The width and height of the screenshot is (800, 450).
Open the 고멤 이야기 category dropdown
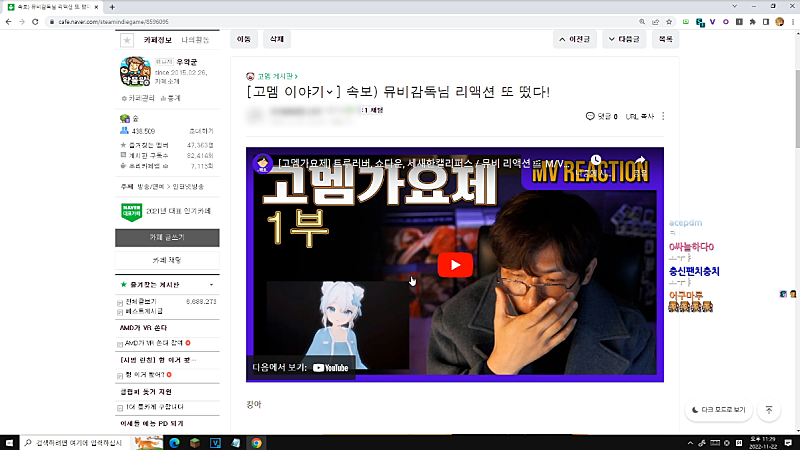point(293,92)
